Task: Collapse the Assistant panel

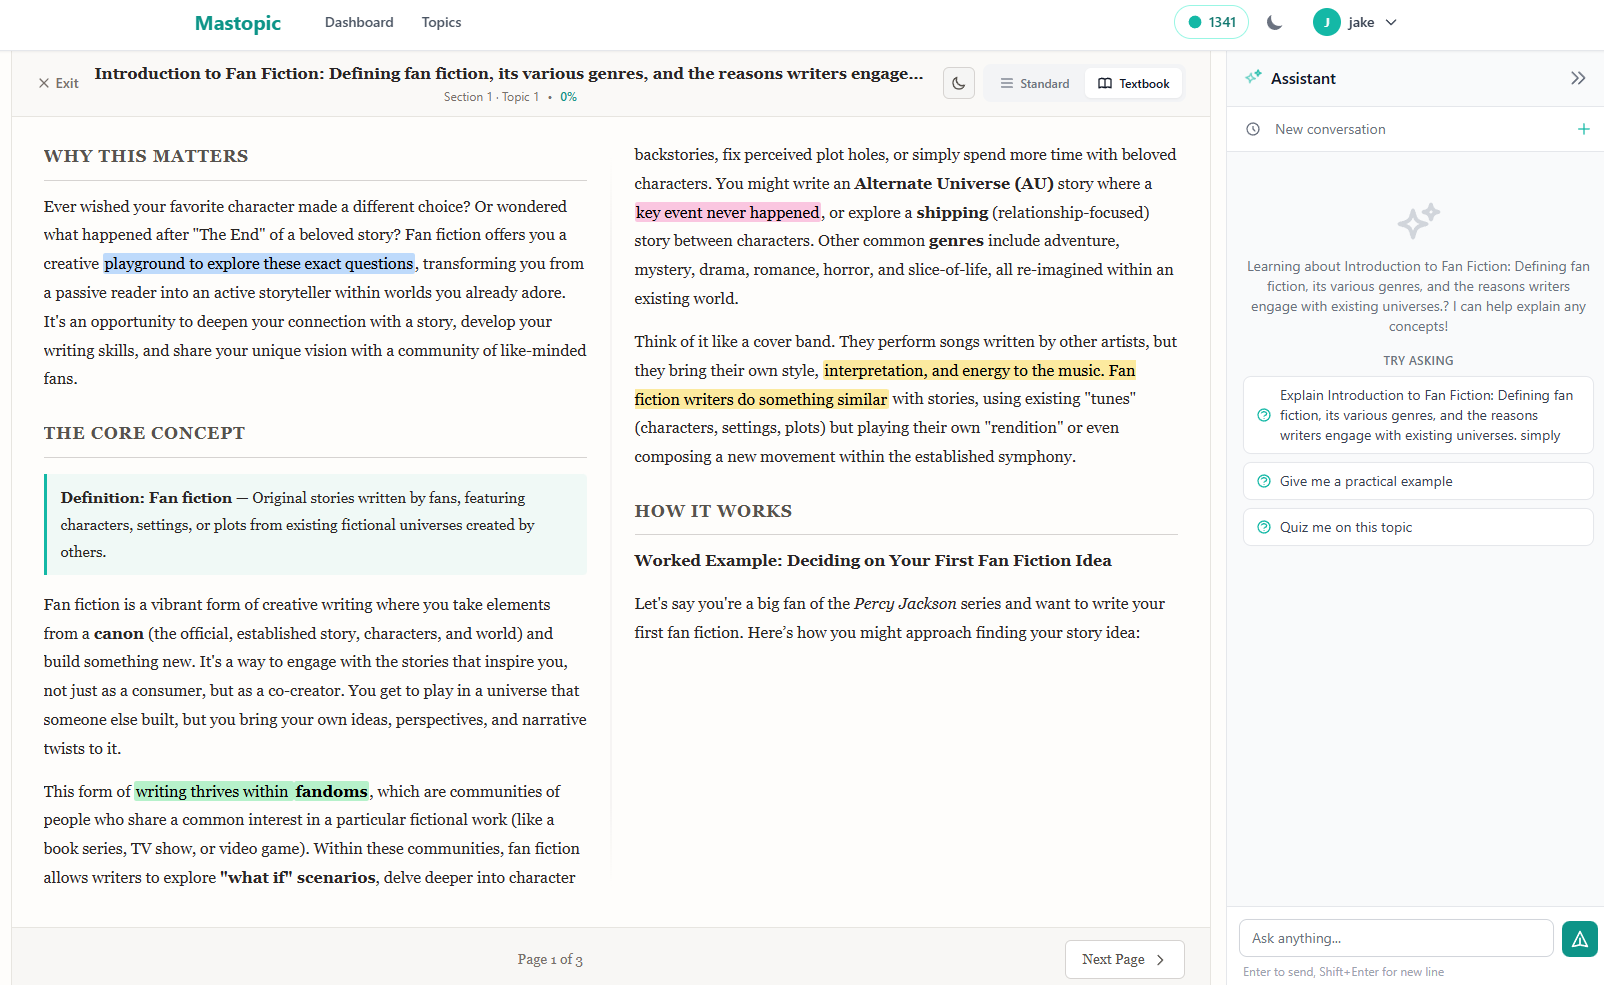Action: [1577, 78]
